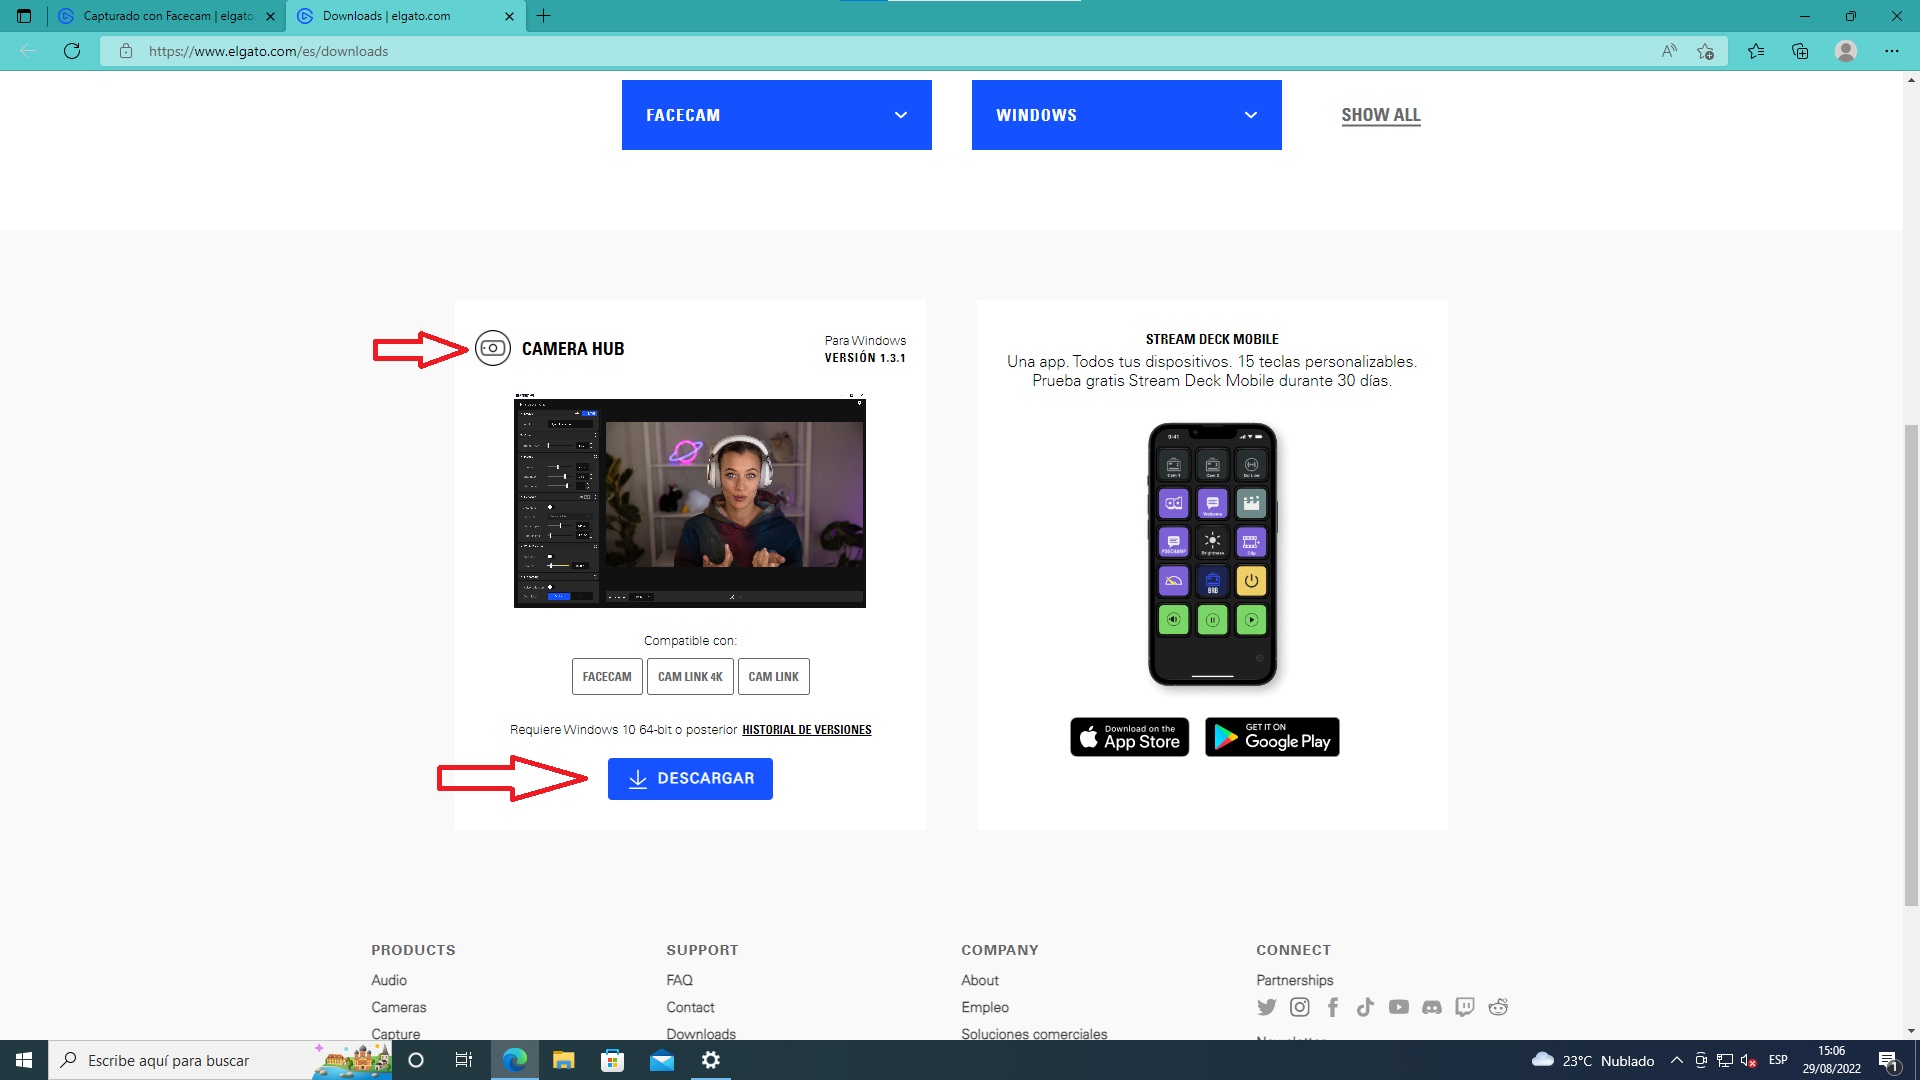Expand the FACECAM product dropdown
Viewport: 1920px width, 1080px height.
click(x=777, y=115)
